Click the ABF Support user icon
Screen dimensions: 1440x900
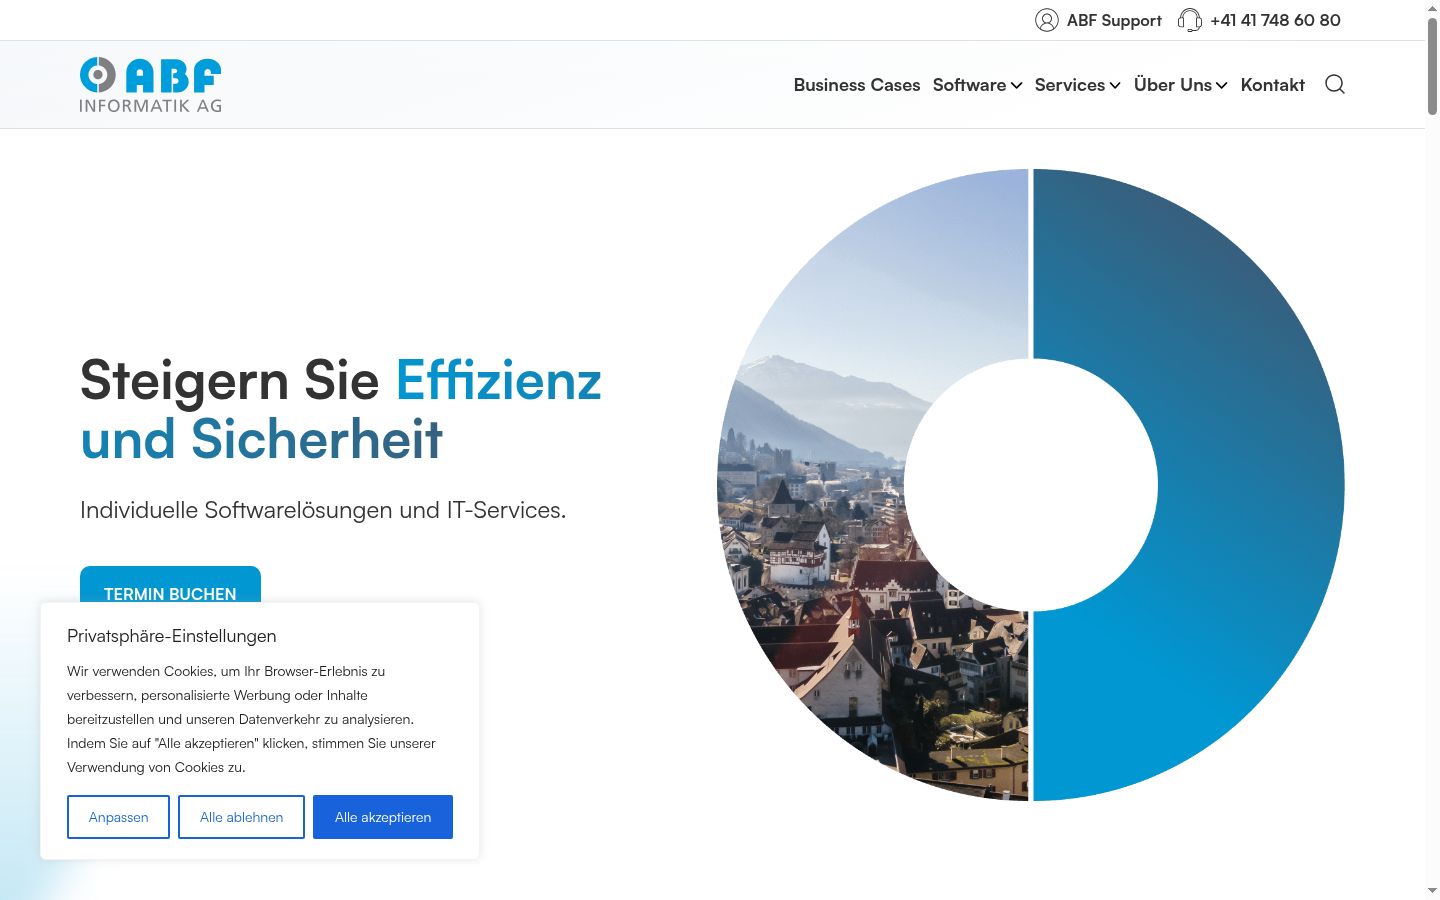[1047, 20]
